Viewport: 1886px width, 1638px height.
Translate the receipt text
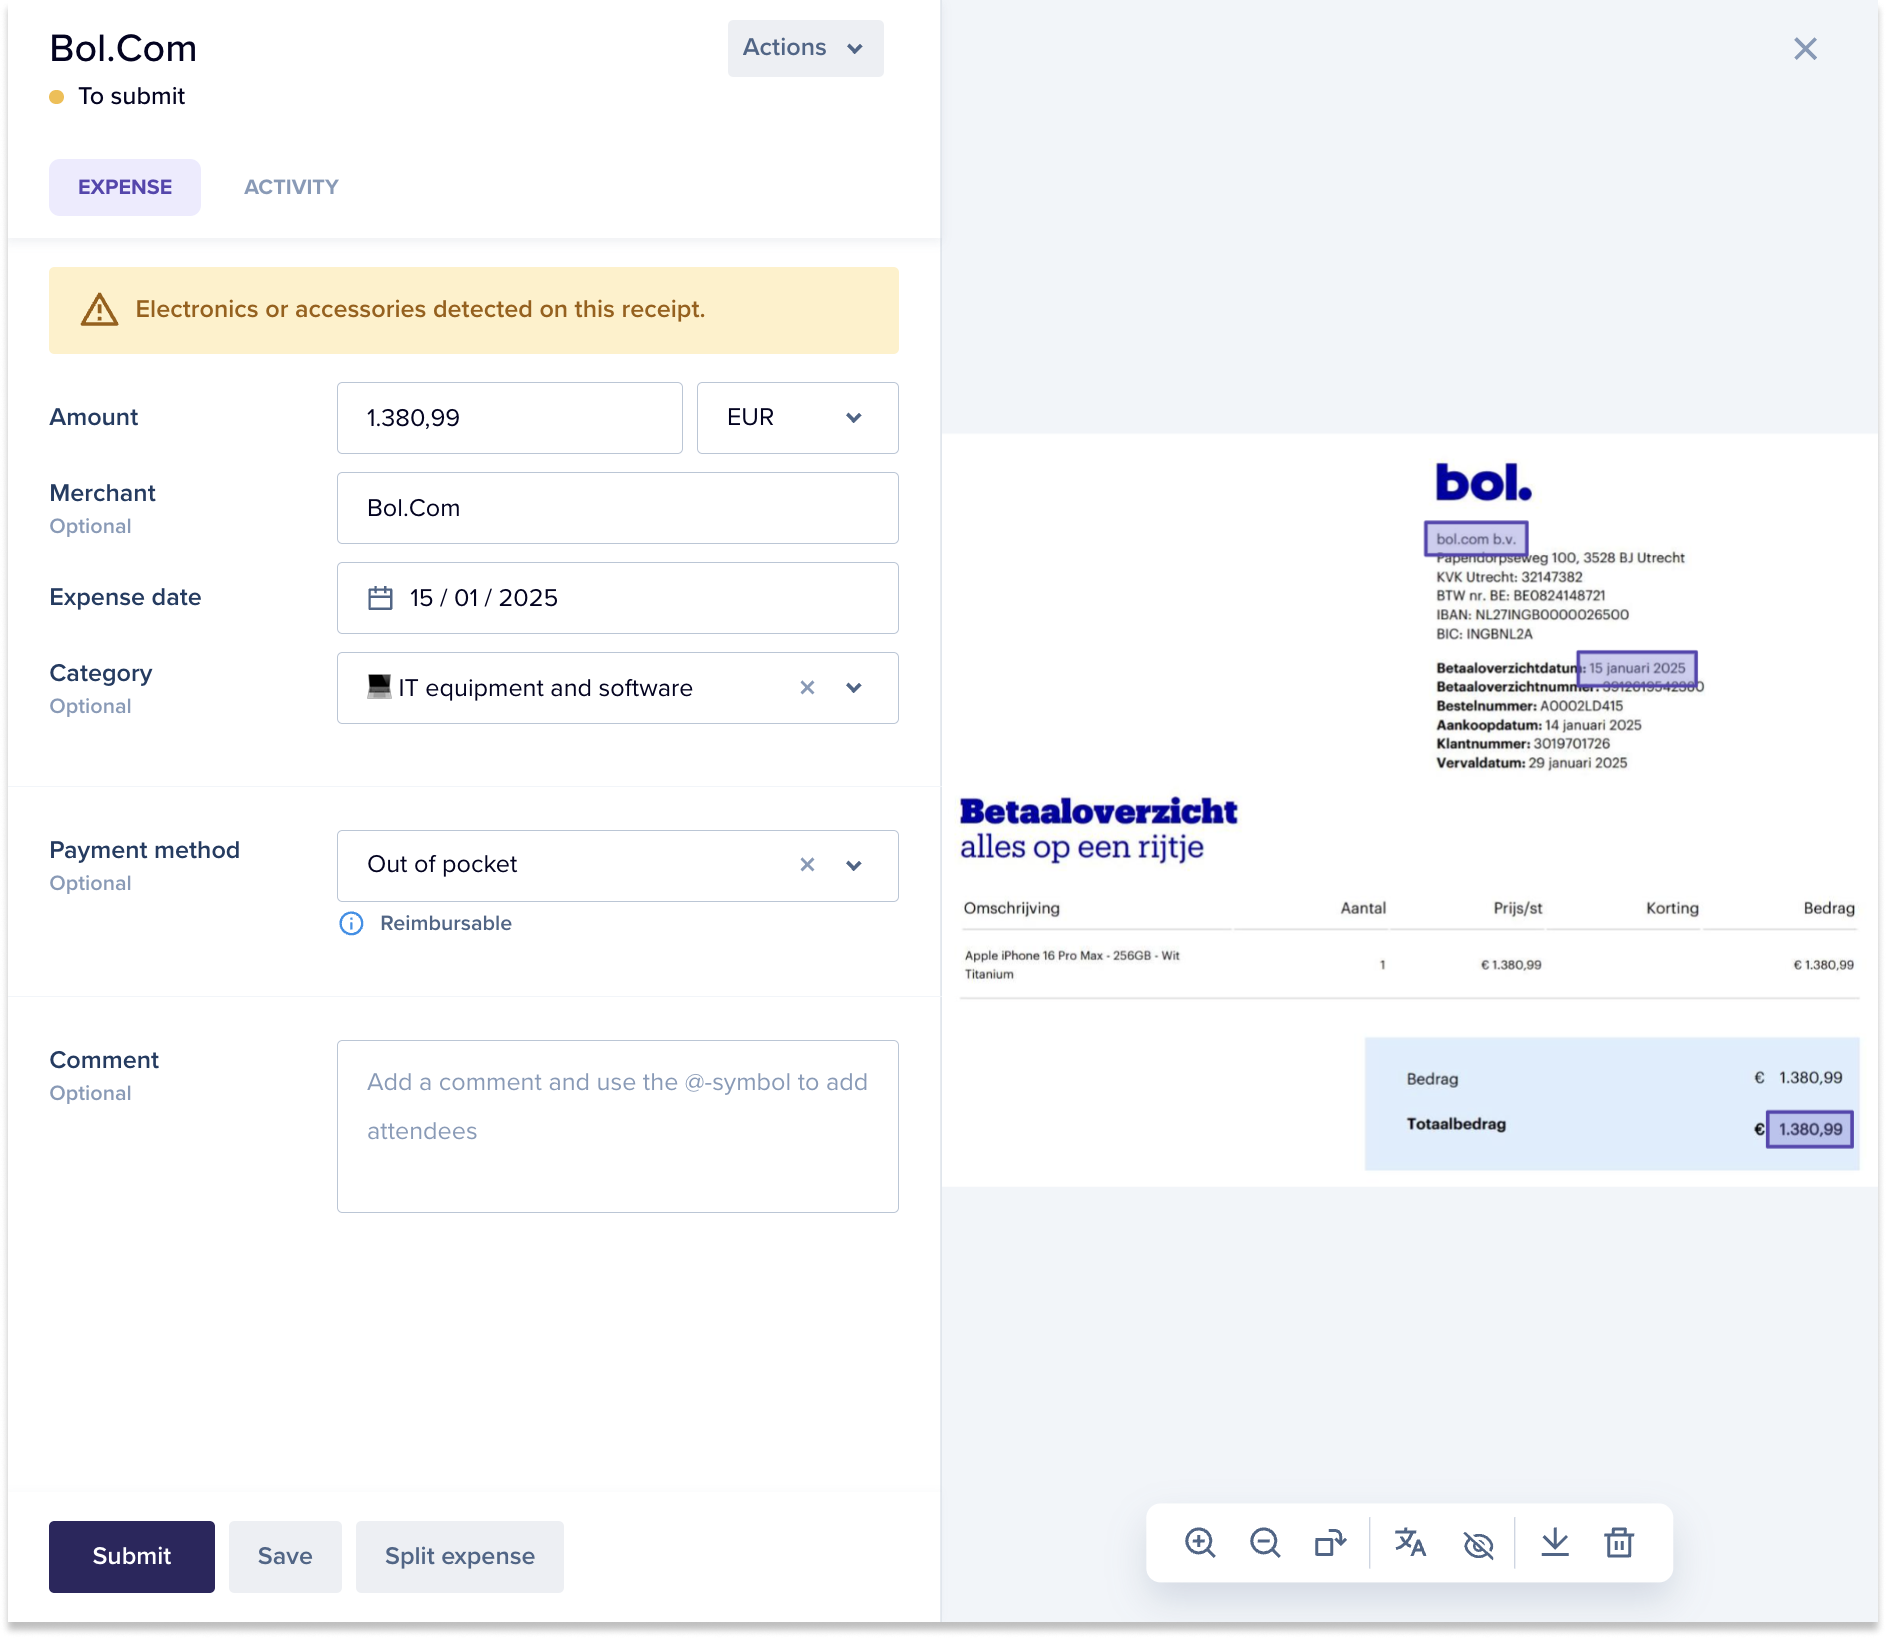[1410, 1543]
